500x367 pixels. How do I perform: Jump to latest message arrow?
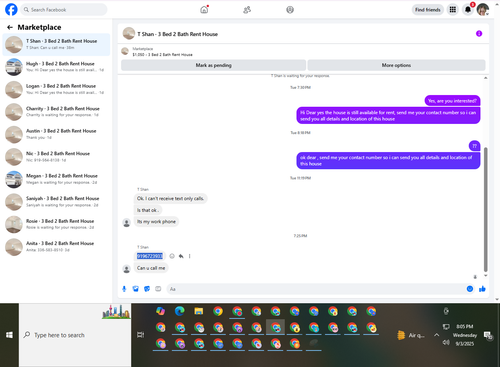tap(475, 277)
